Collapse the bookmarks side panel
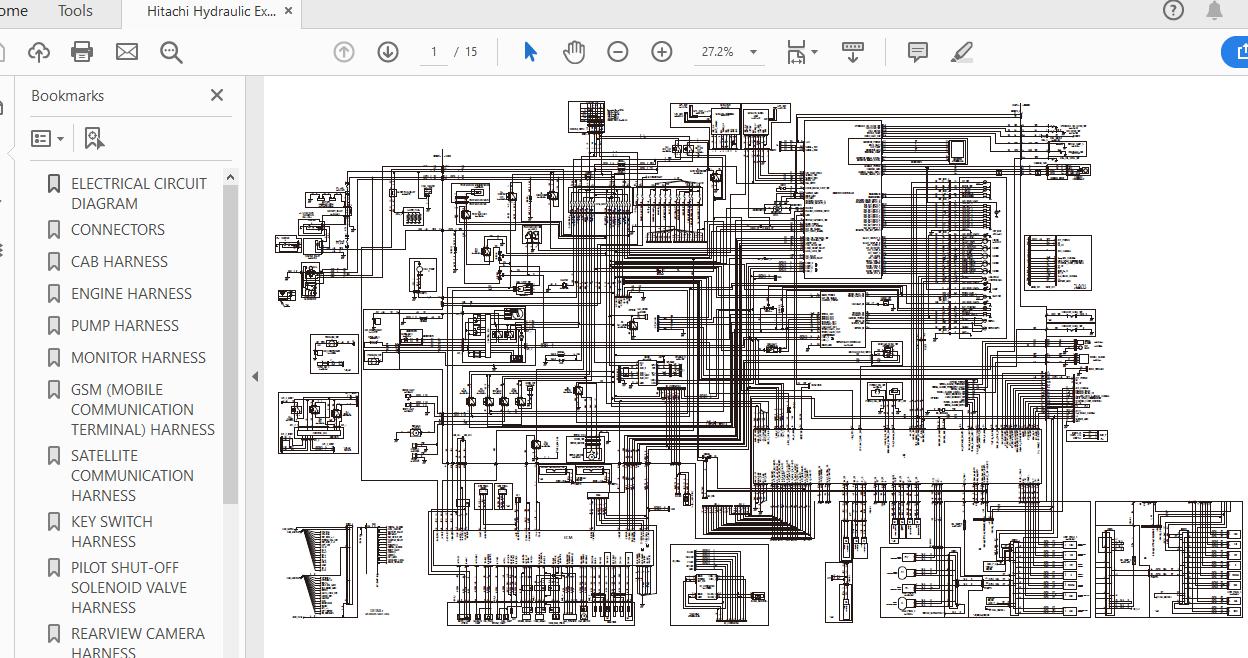 coord(255,377)
